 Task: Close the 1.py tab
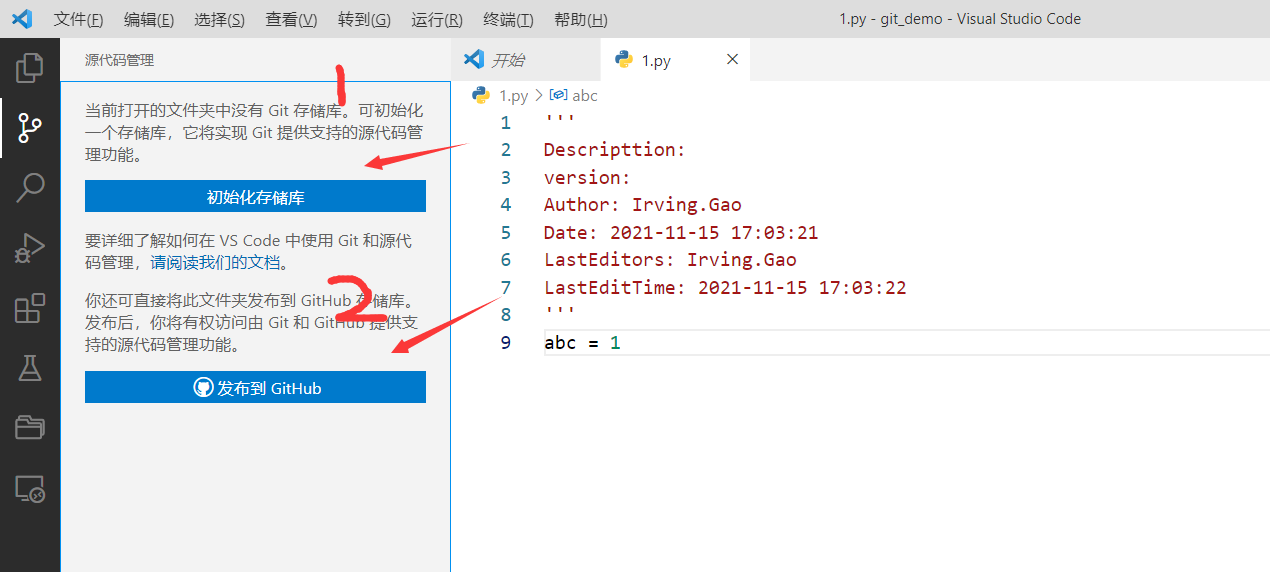click(x=732, y=60)
